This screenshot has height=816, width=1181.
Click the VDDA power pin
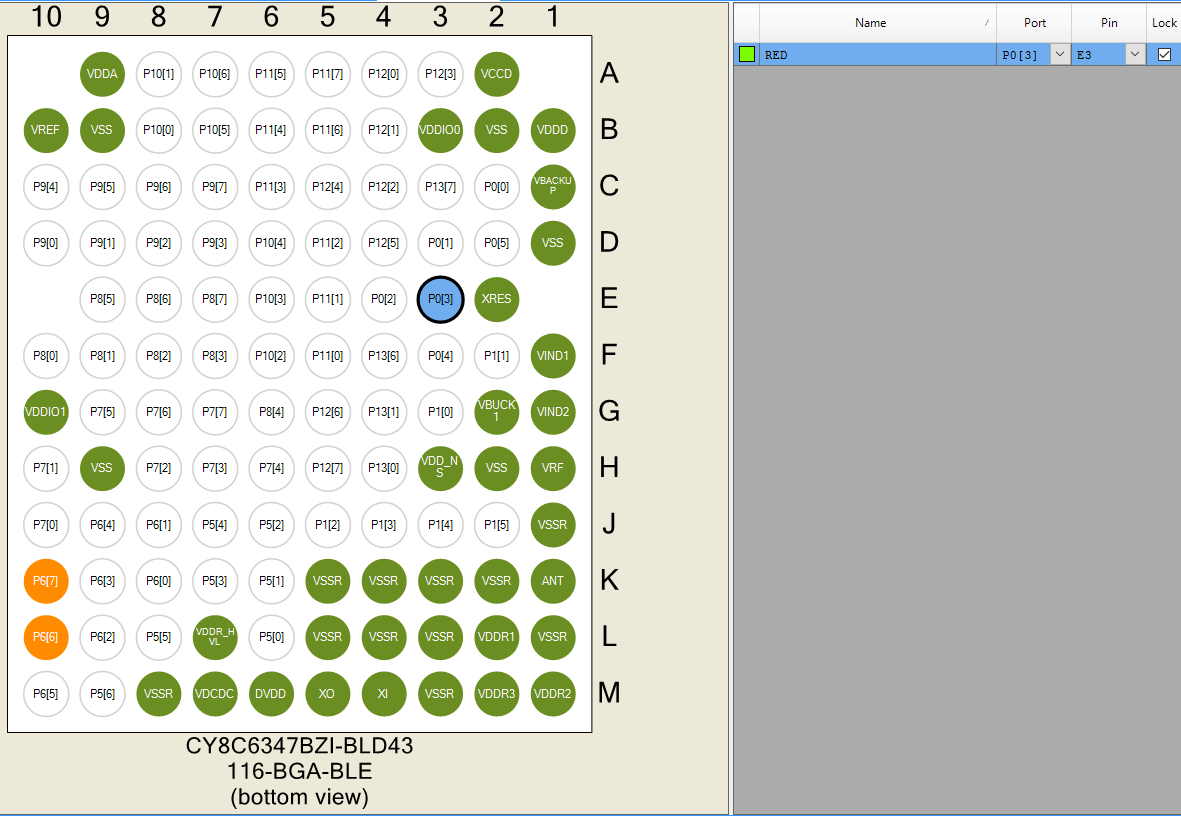click(102, 74)
